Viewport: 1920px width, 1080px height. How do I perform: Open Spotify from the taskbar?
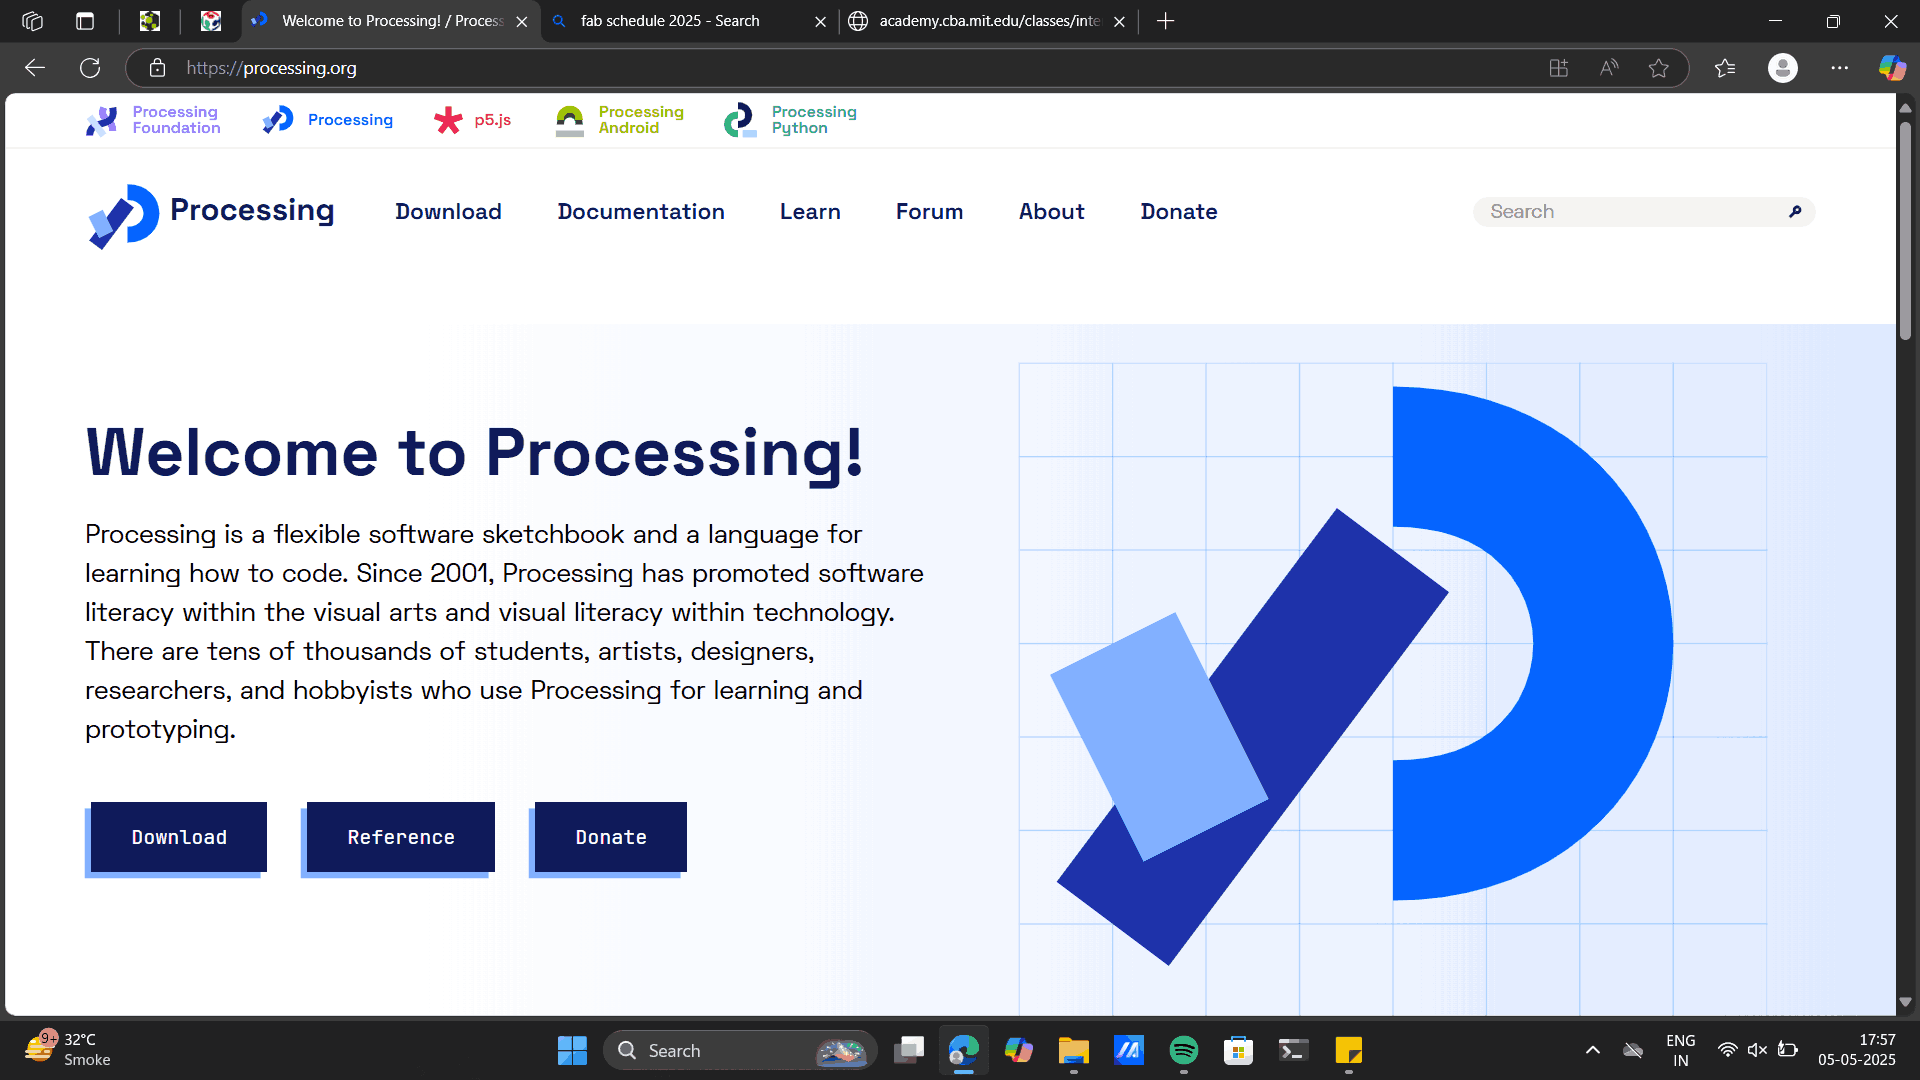click(1183, 1050)
